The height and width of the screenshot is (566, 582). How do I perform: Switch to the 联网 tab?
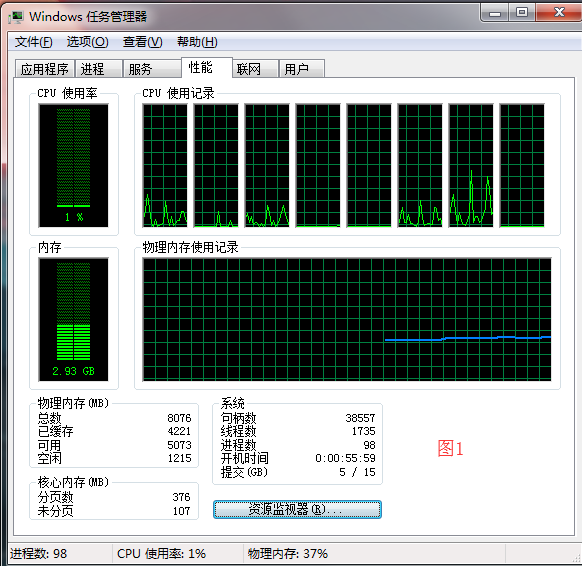[255, 69]
